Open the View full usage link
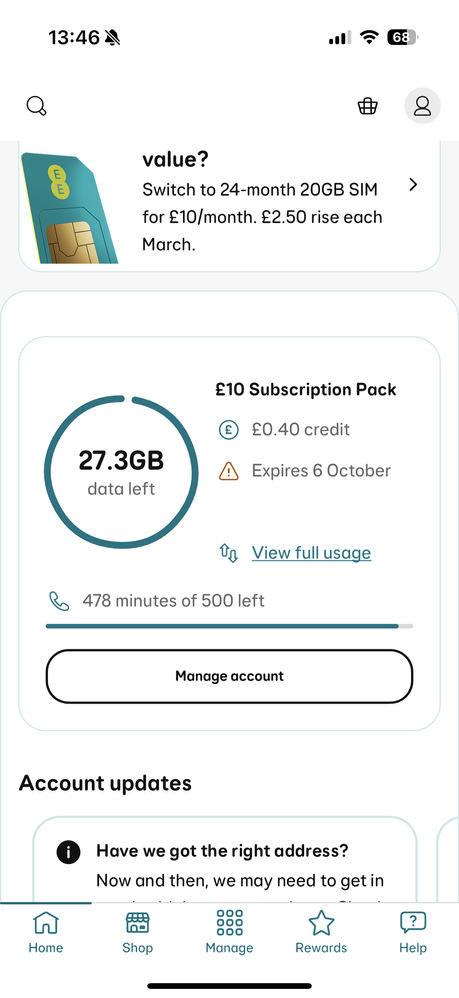The width and height of the screenshot is (459, 998). pyautogui.click(x=311, y=552)
